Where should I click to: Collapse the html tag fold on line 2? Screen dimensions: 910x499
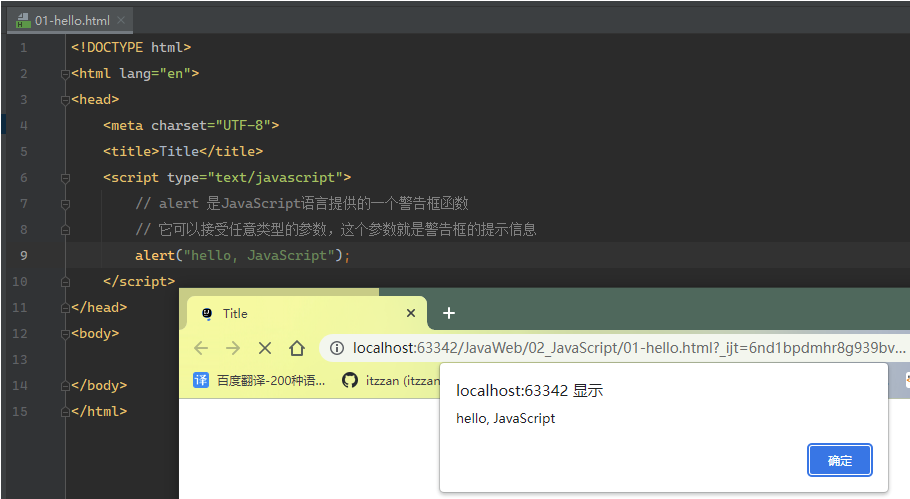[66, 74]
